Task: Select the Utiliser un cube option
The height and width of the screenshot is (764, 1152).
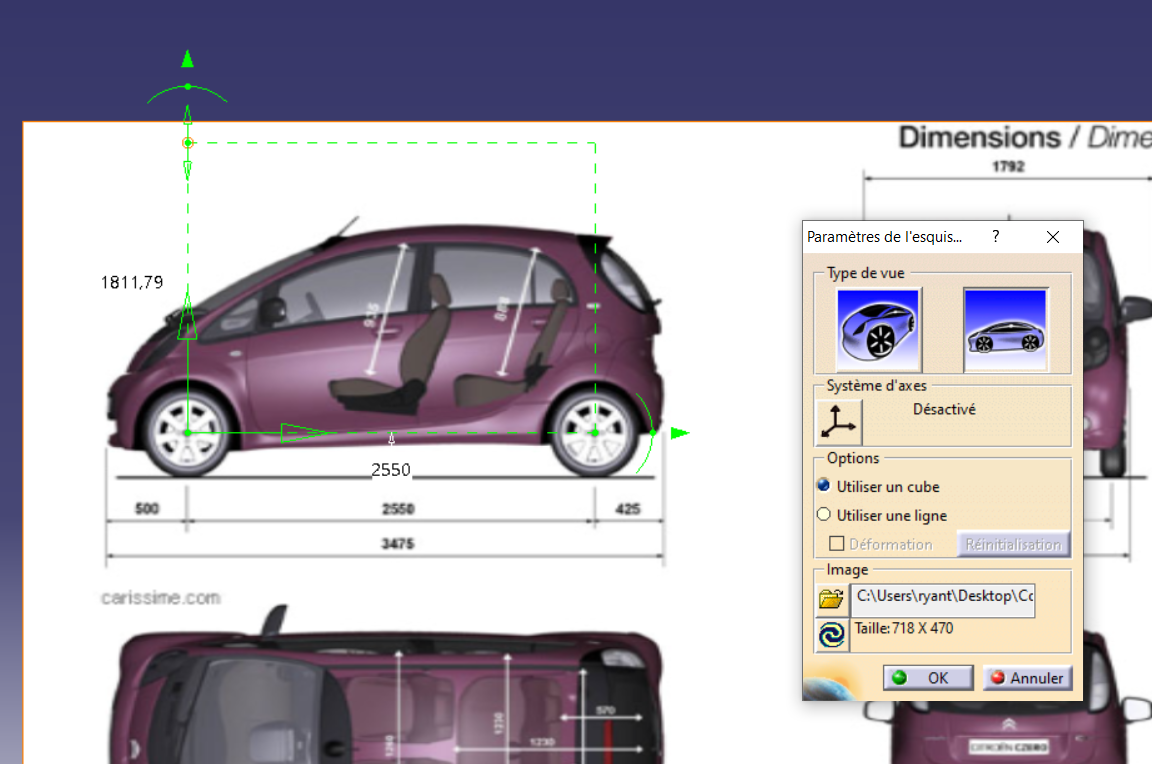Action: click(824, 486)
